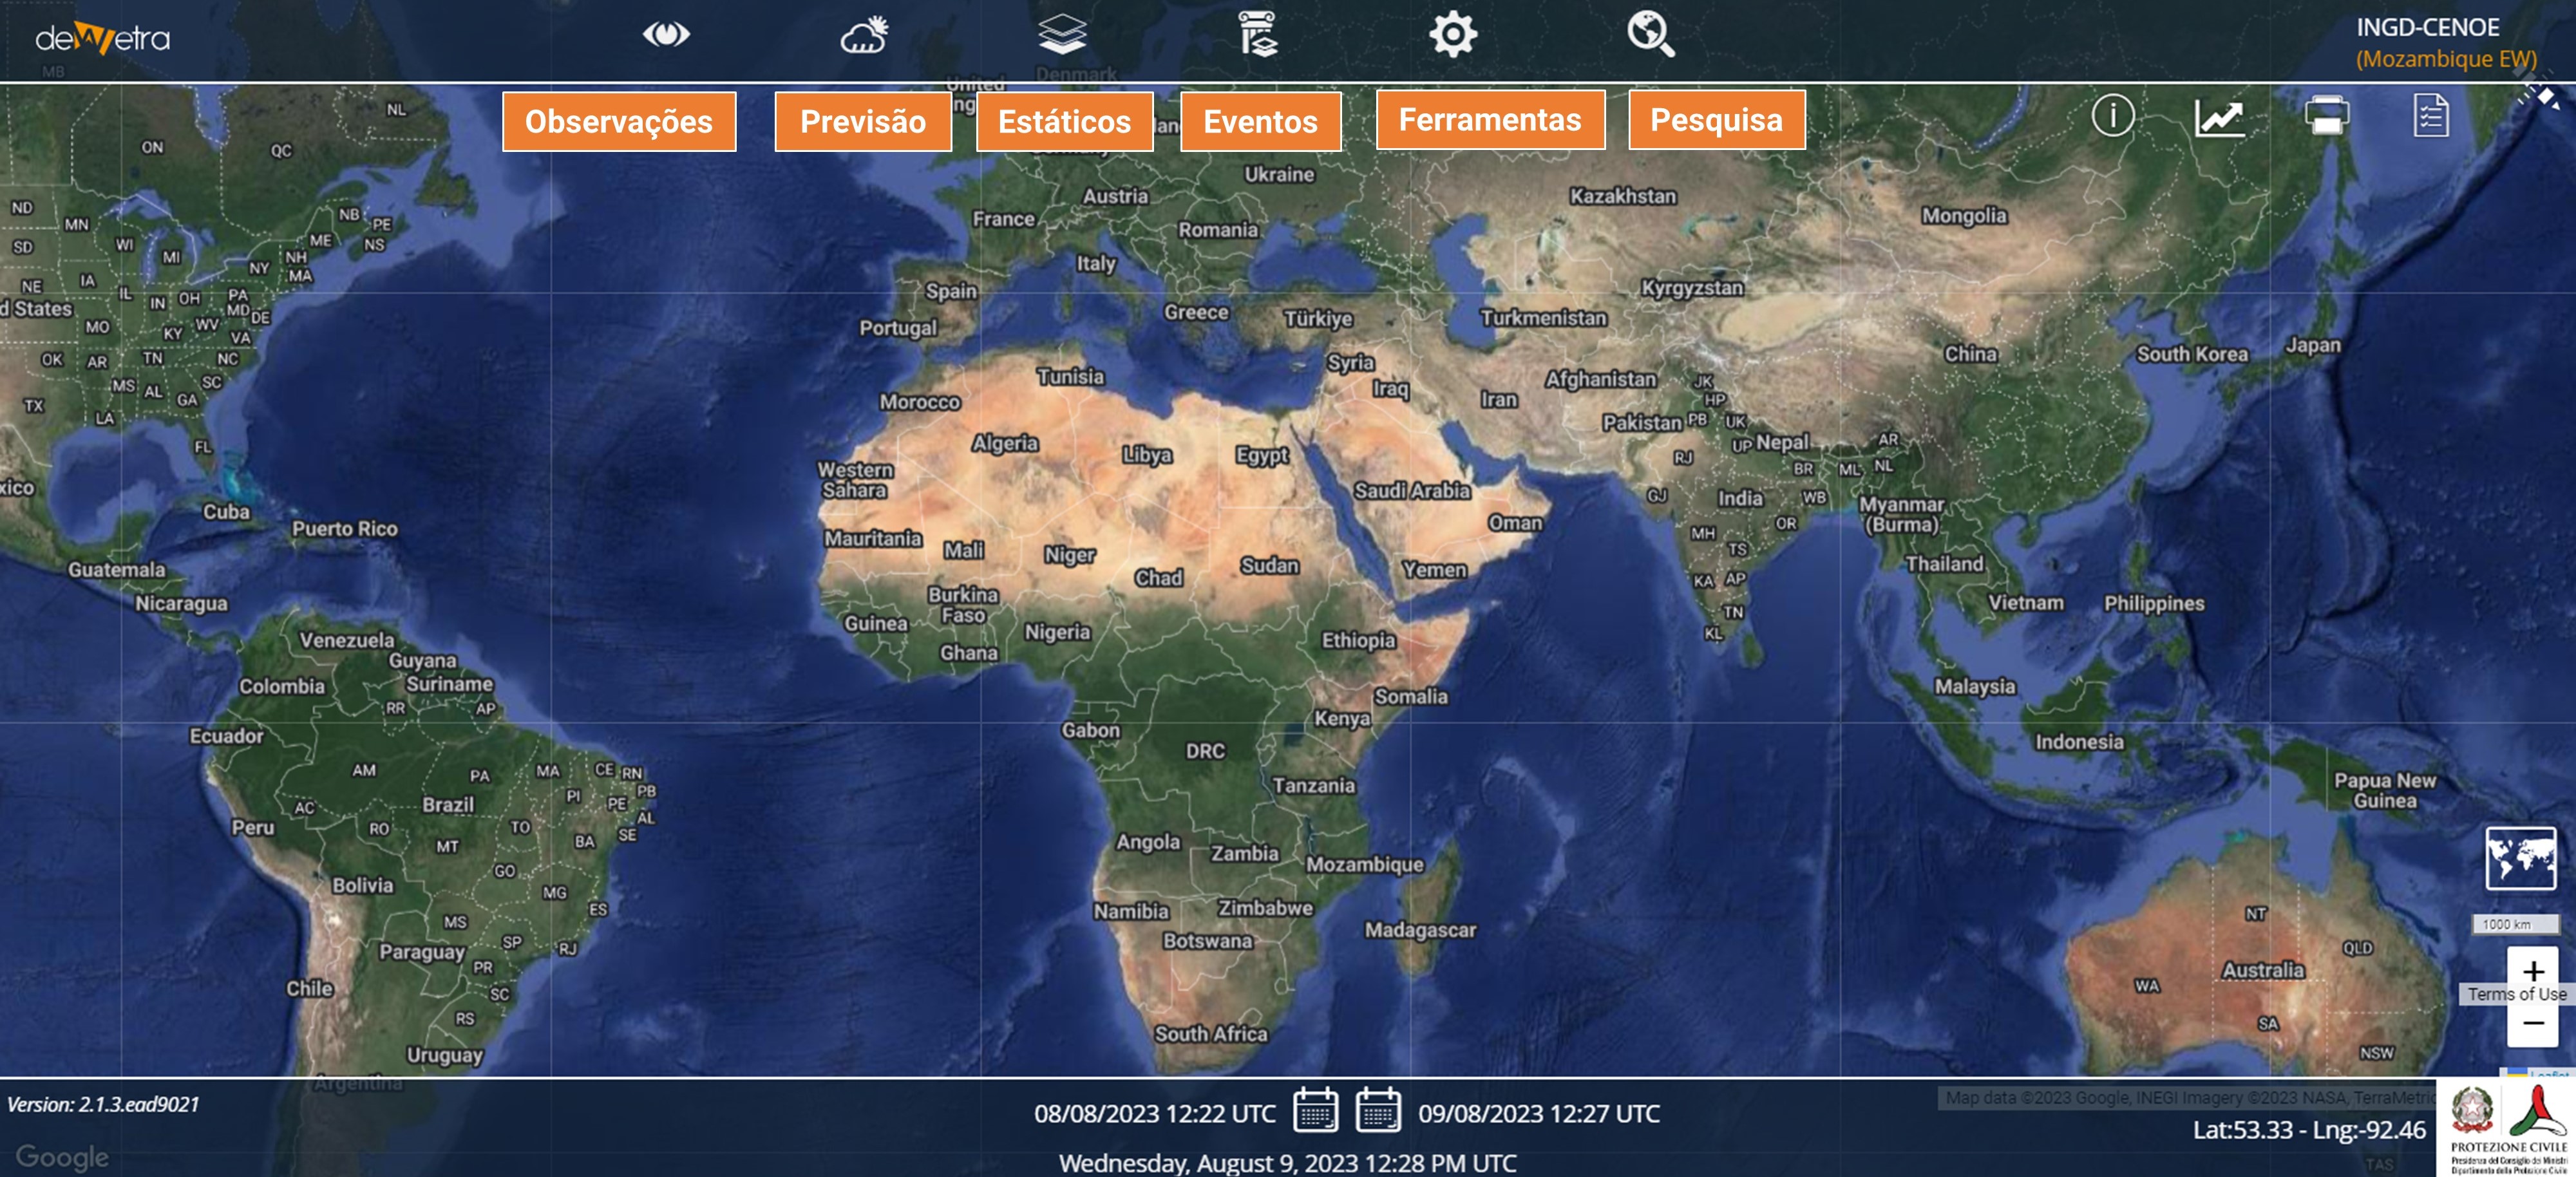Click Mozambique label on the map

(1364, 865)
